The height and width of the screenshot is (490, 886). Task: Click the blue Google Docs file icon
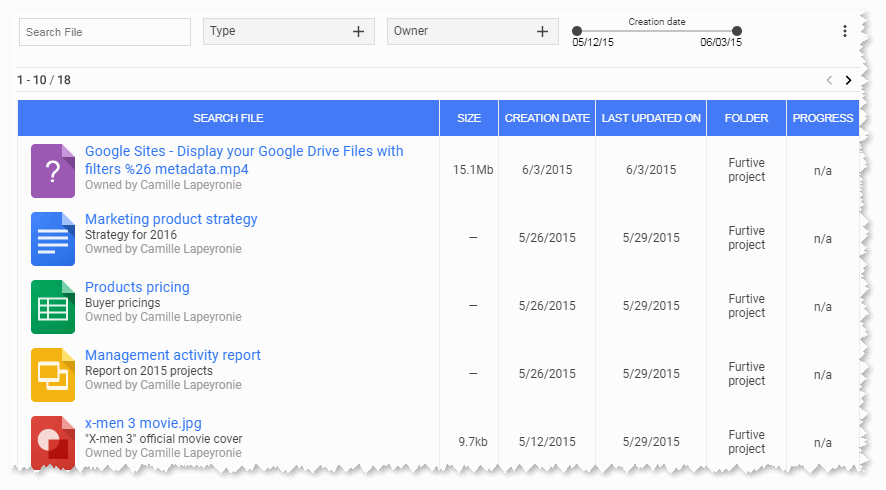(x=53, y=238)
